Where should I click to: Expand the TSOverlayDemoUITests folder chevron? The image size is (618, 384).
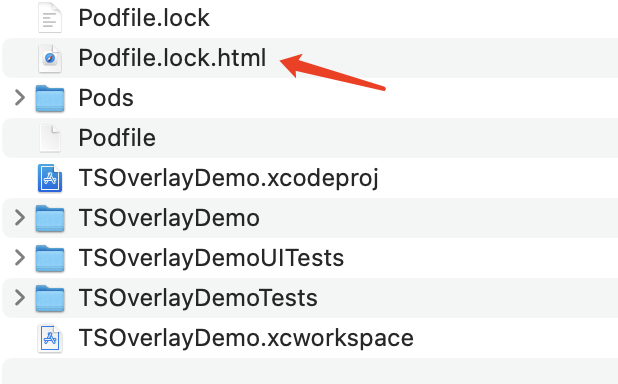coord(20,258)
